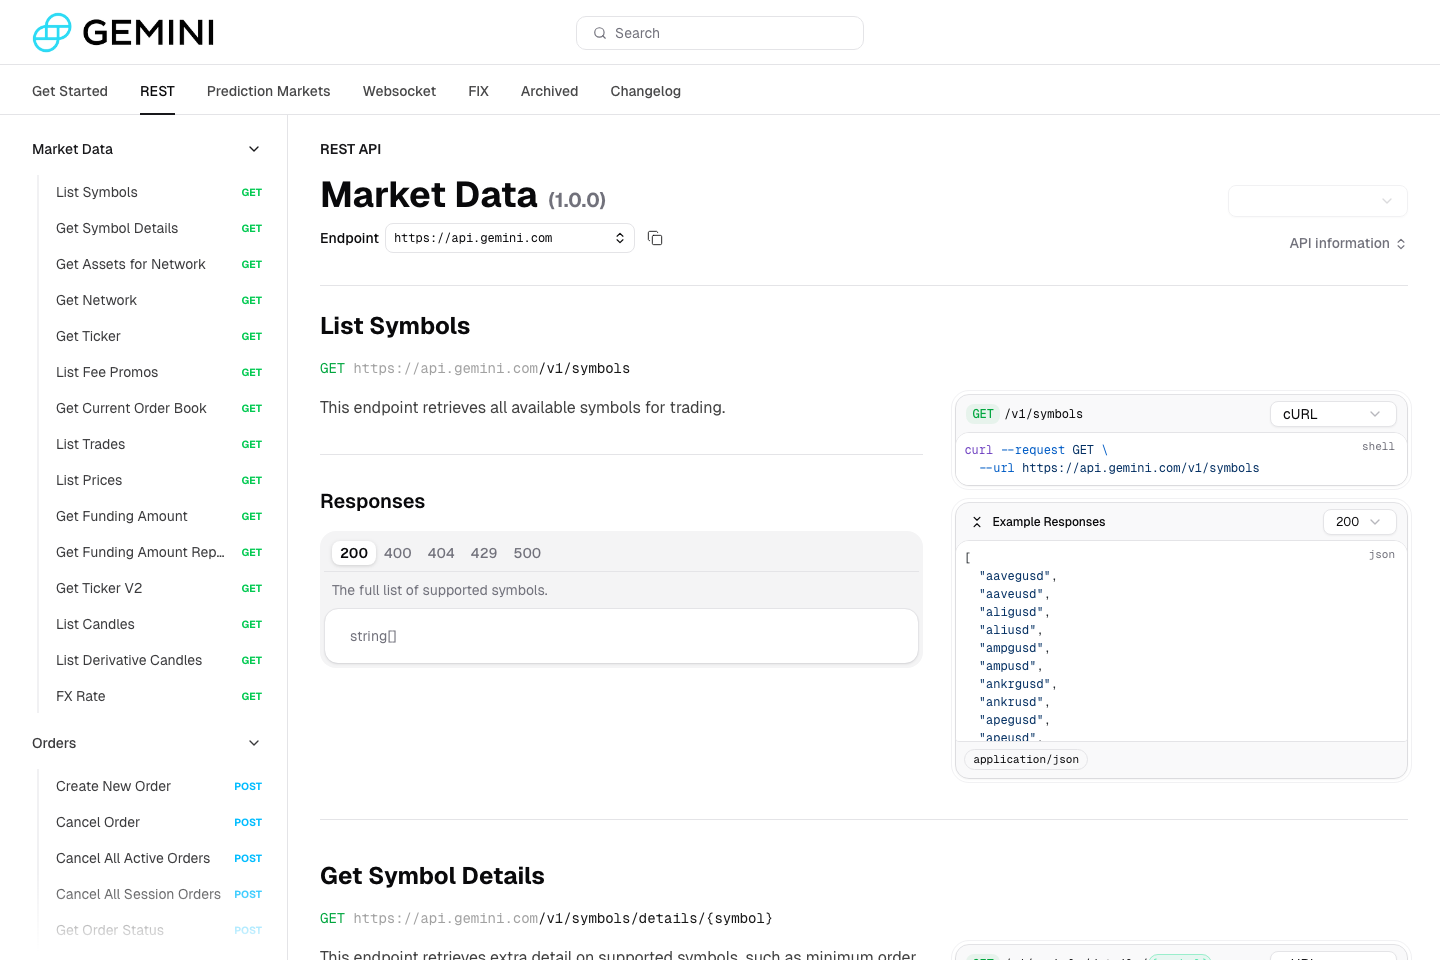The width and height of the screenshot is (1440, 960).
Task: Copy the endpoint URL using the copy icon
Action: point(655,238)
